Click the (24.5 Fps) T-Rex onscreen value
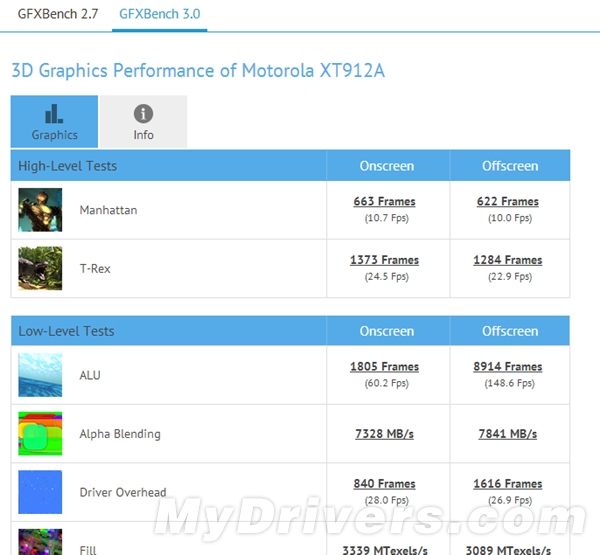 (x=386, y=277)
